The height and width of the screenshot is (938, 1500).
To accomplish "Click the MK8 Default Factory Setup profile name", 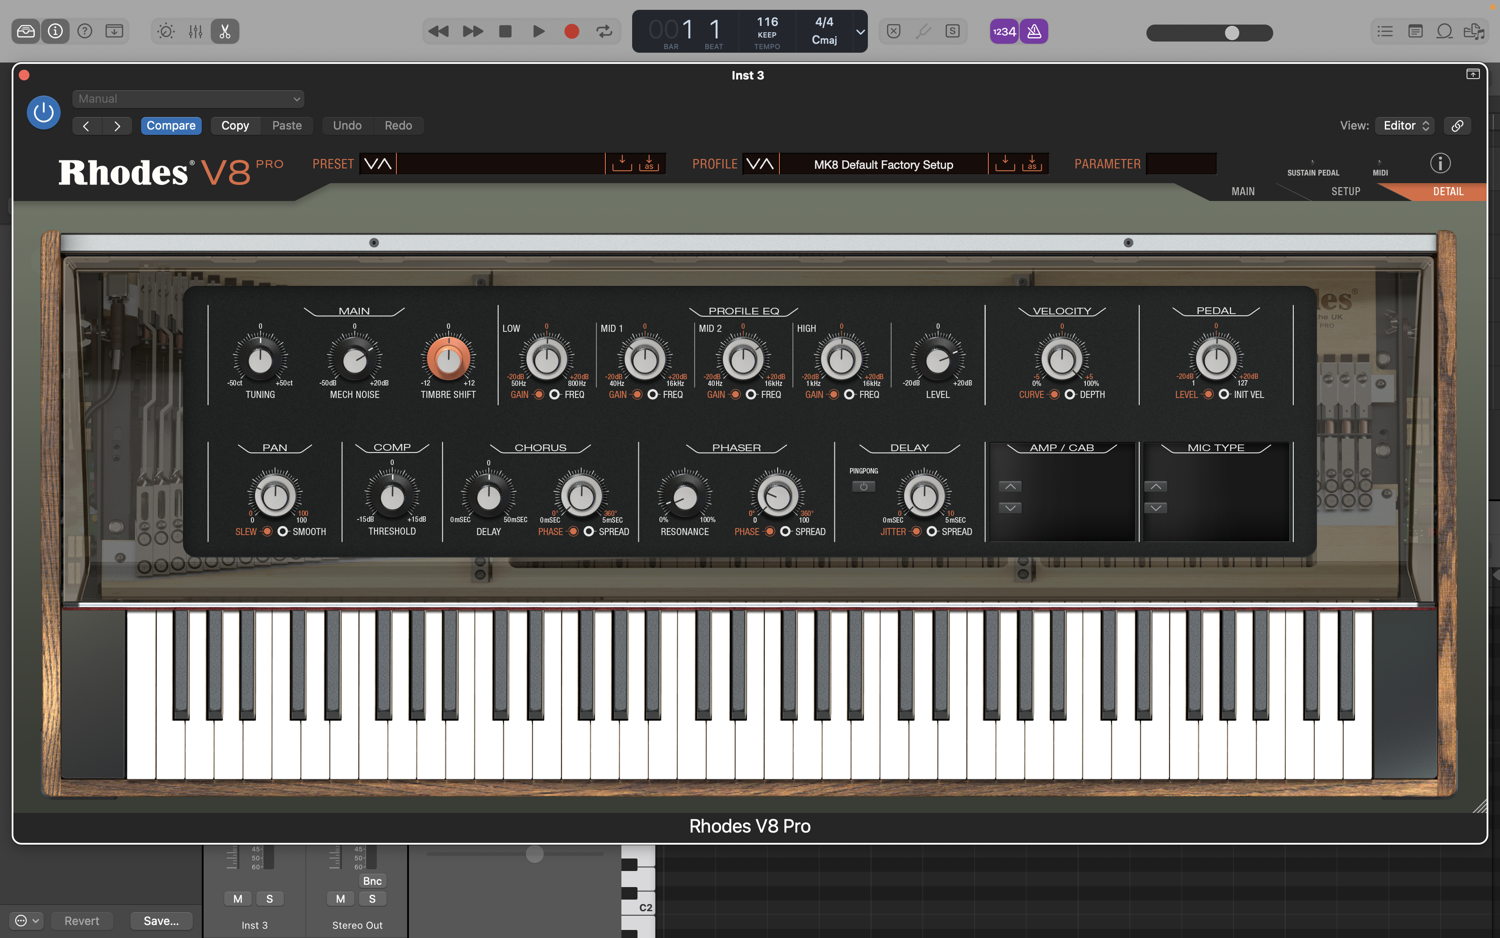I will click(884, 165).
